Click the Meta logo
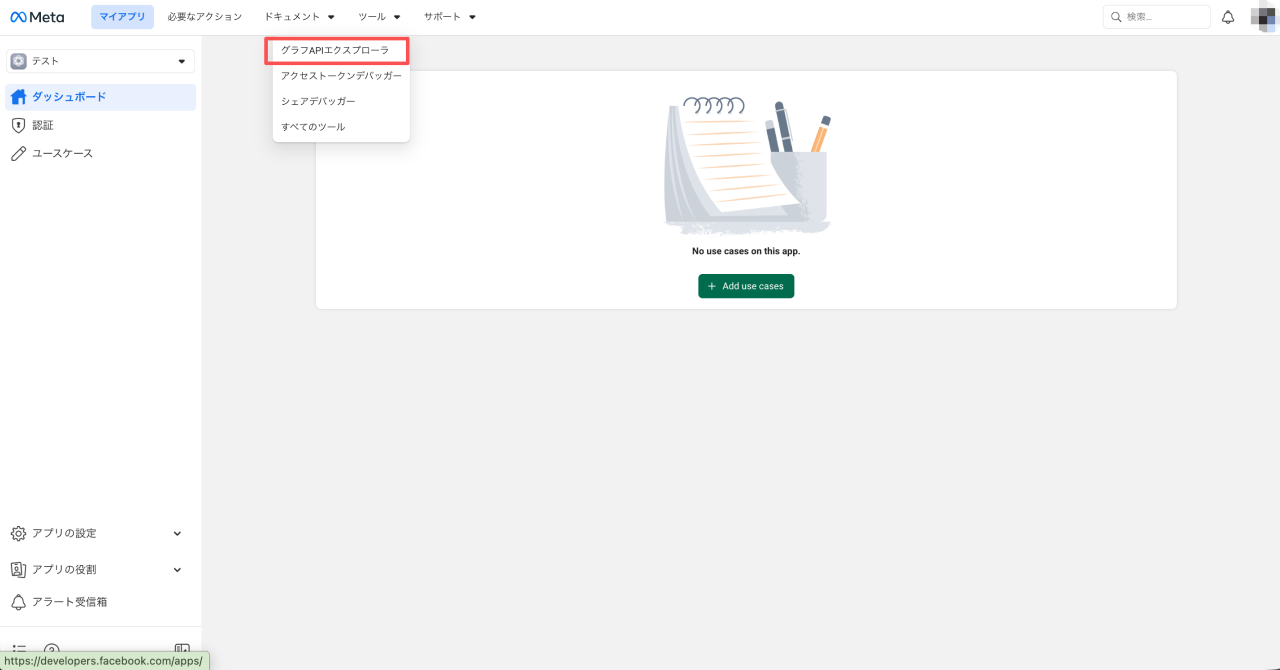This screenshot has width=1280, height=670. coord(37,17)
